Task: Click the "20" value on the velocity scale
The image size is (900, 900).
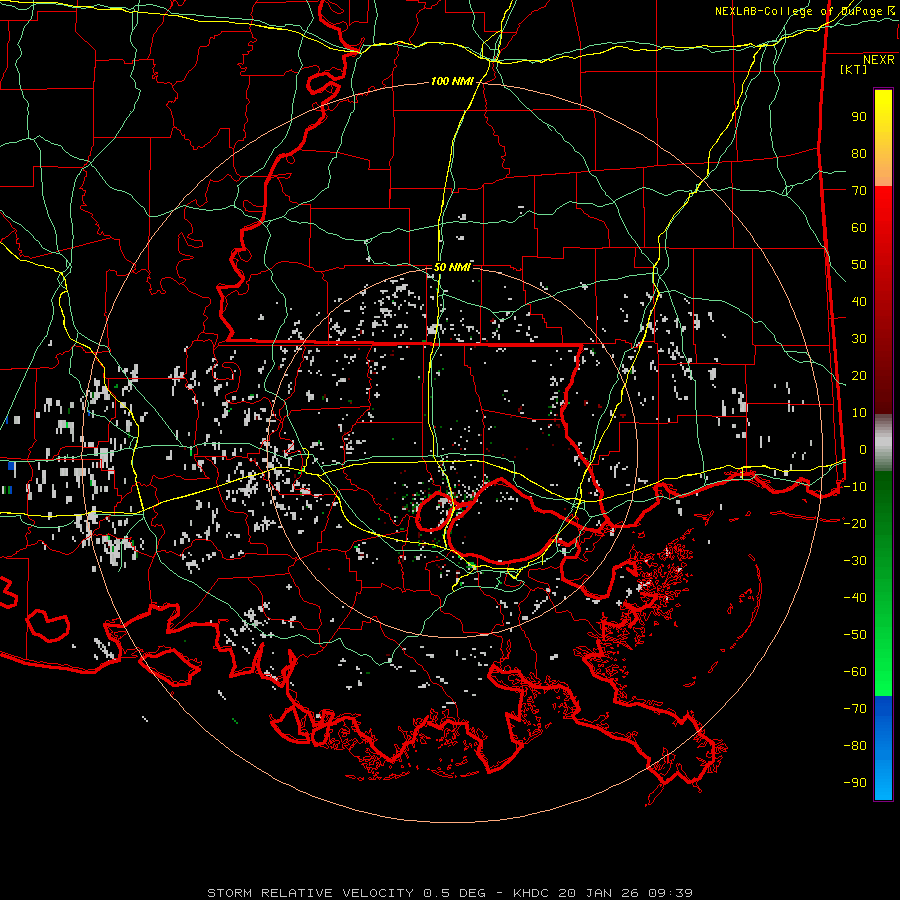Action: [859, 376]
